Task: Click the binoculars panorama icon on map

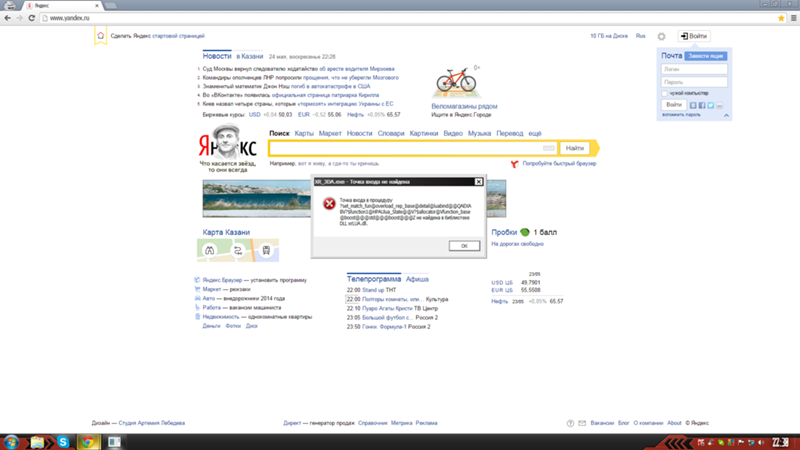Action: click(210, 251)
